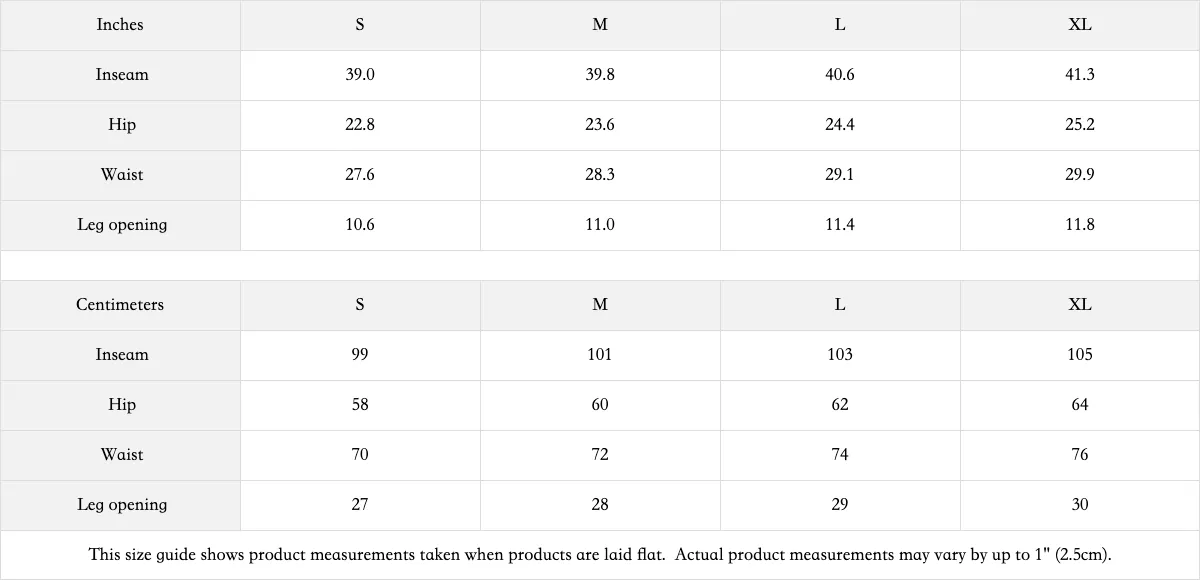Click the Inches table header cell
The height and width of the screenshot is (580, 1200).
[120, 25]
